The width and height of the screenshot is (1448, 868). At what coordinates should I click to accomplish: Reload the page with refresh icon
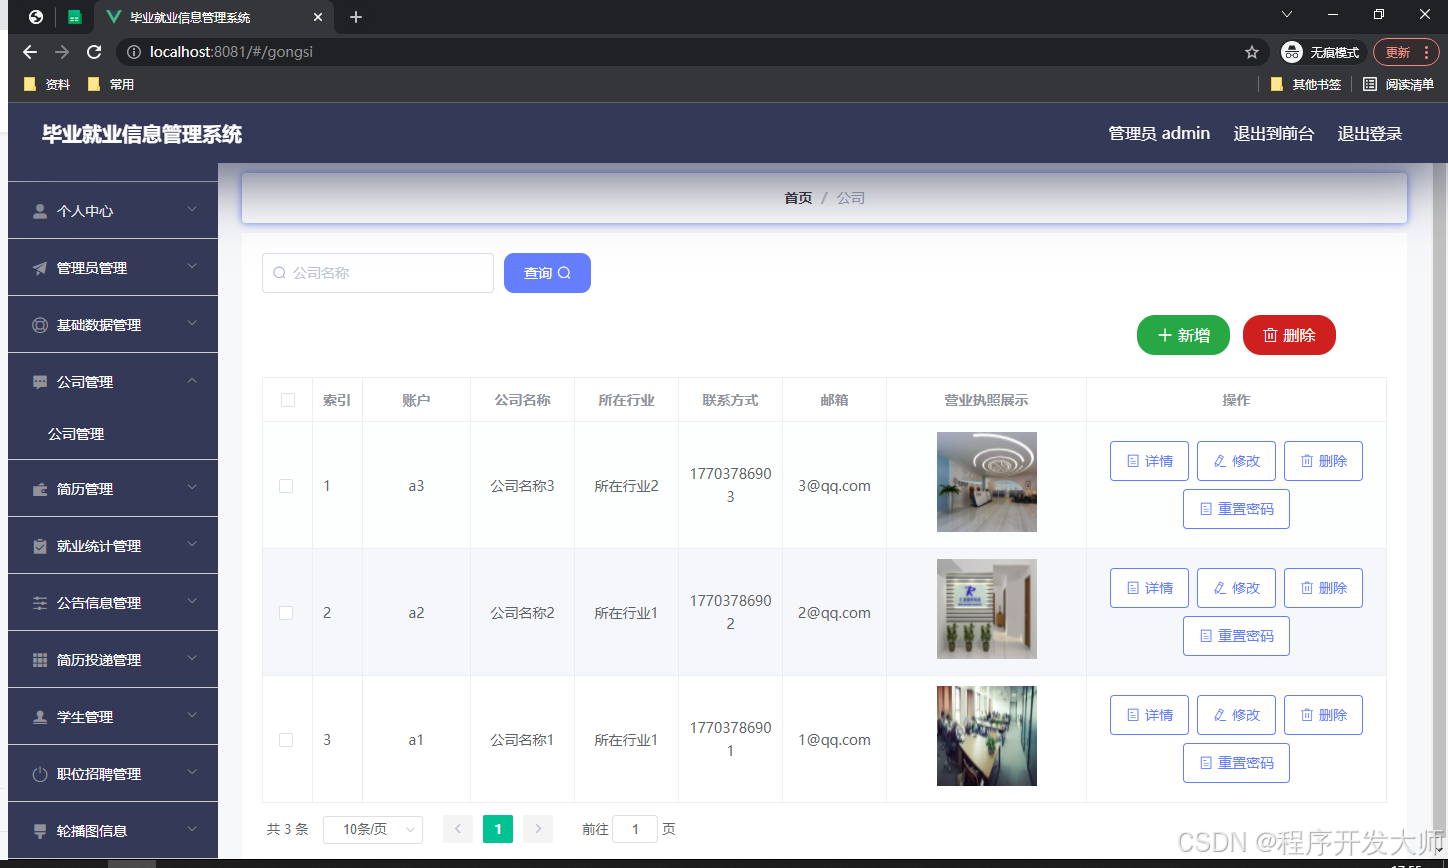[94, 52]
